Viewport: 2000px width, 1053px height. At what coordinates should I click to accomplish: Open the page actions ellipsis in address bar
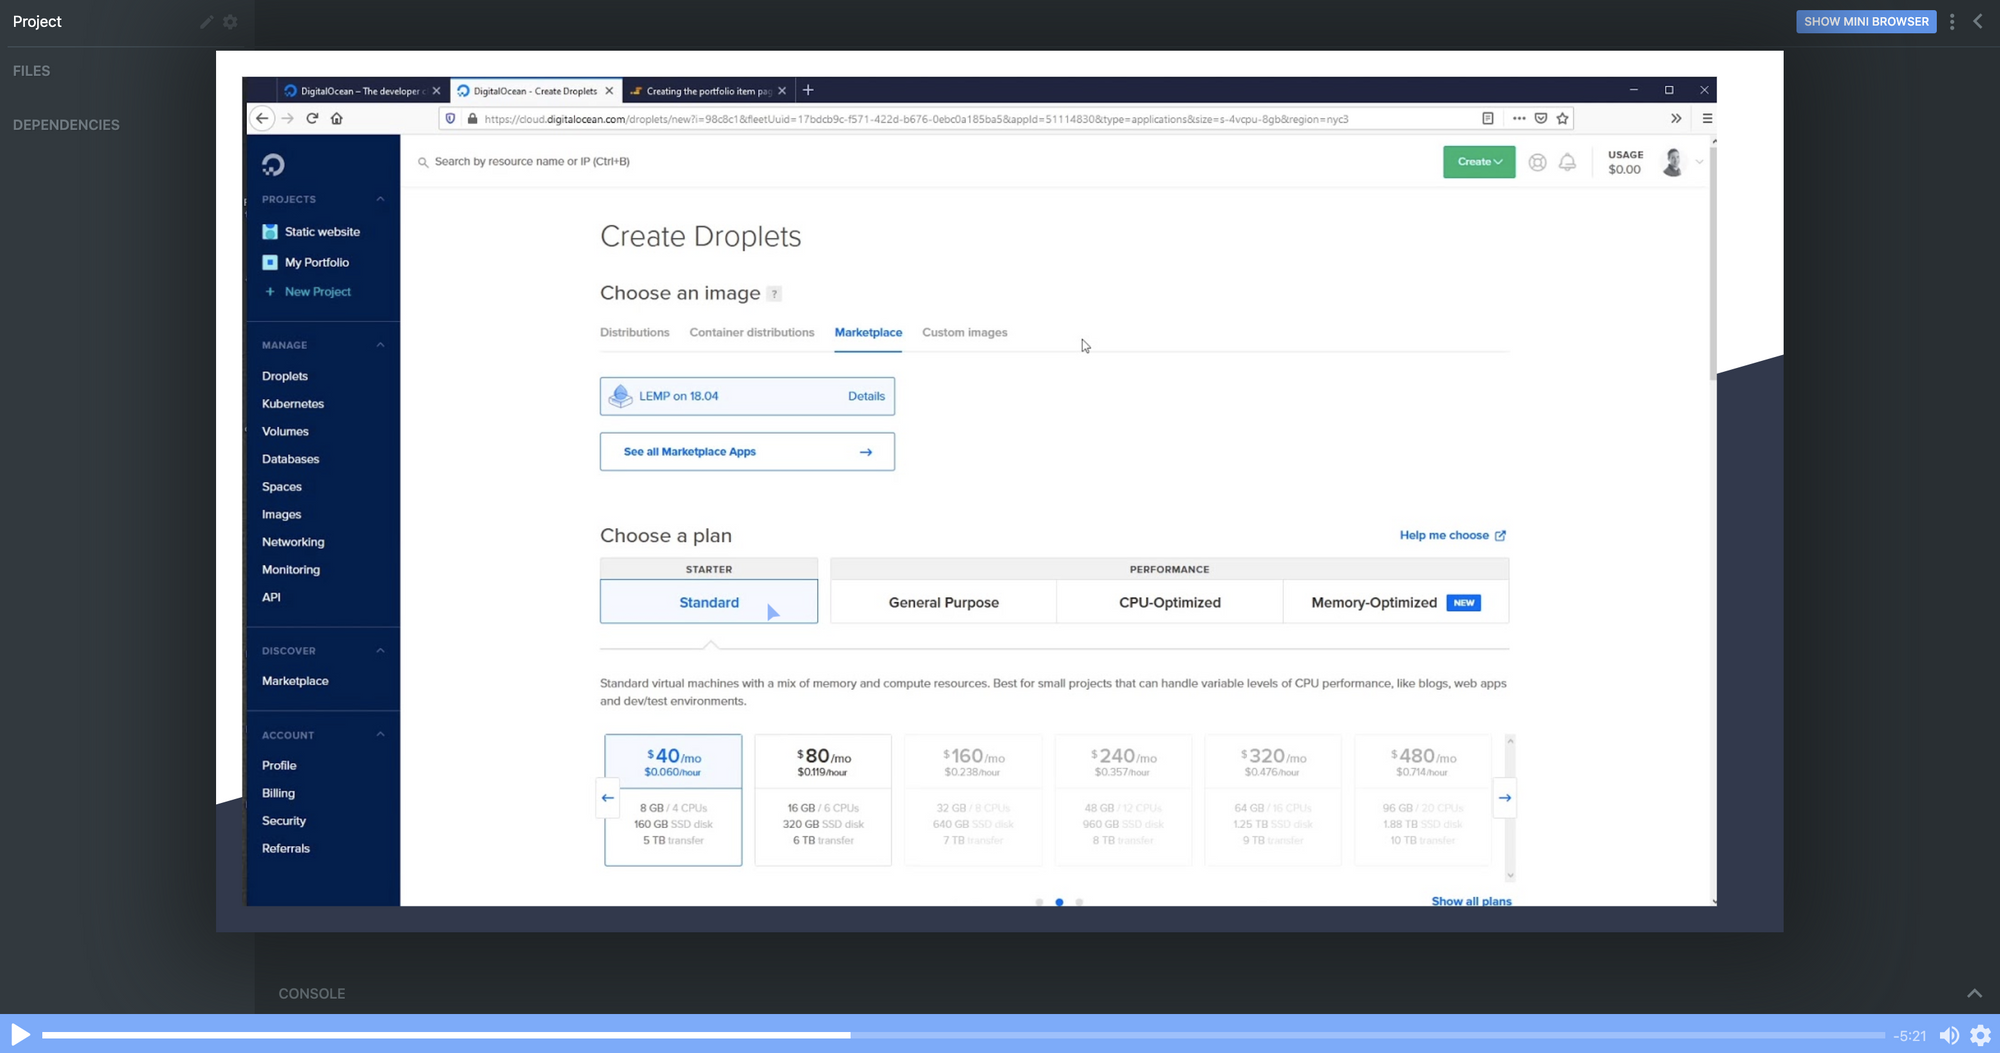click(x=1519, y=118)
